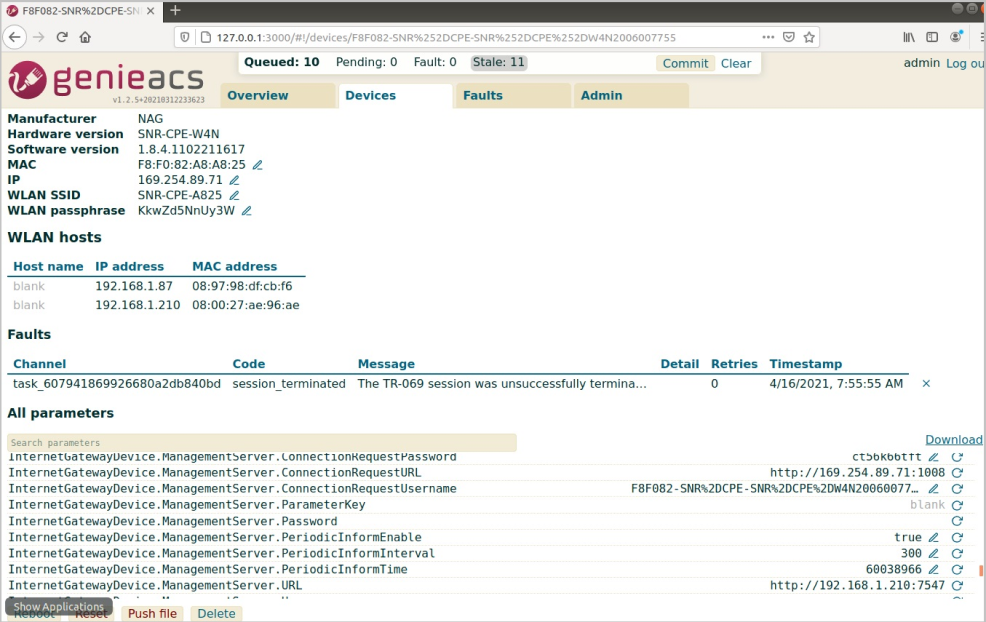Open the Overview tab
Viewport: 986px width, 622px height.
(x=258, y=96)
